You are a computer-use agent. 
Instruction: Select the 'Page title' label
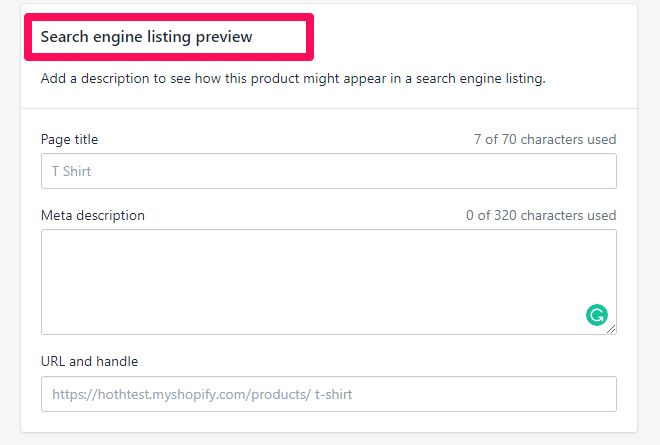(x=69, y=139)
